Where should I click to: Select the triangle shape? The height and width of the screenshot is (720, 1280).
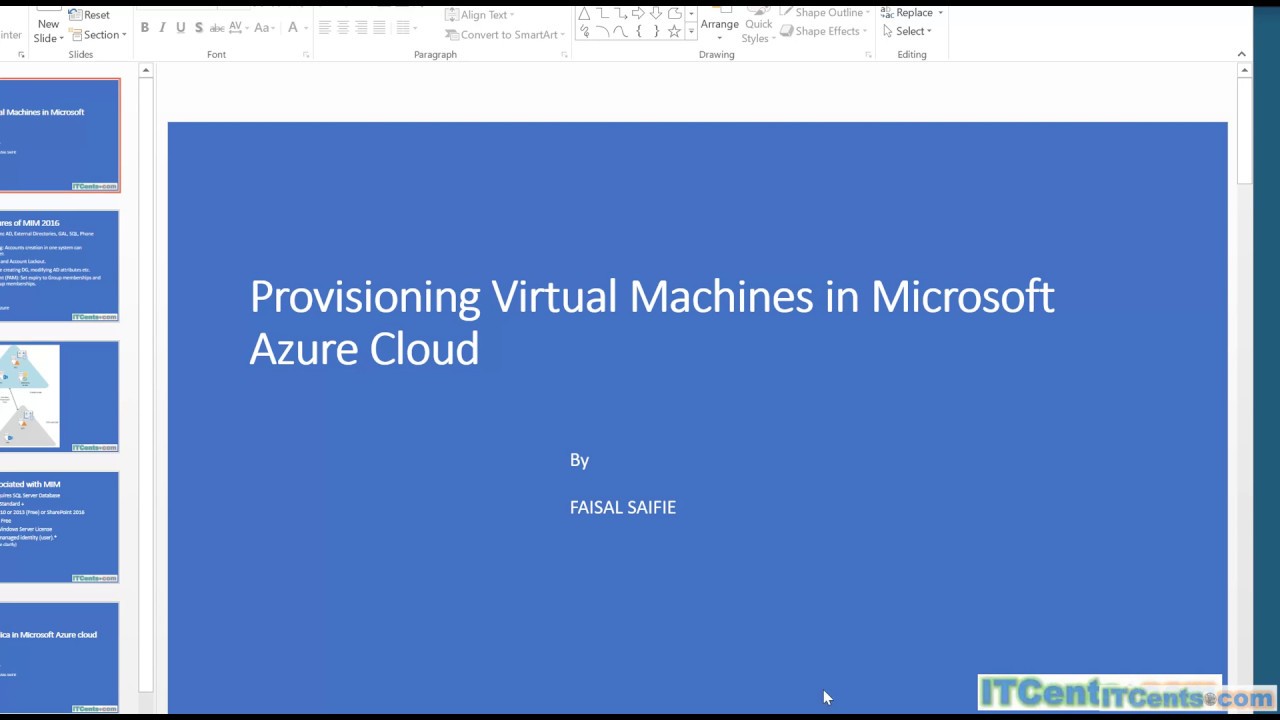tap(584, 13)
